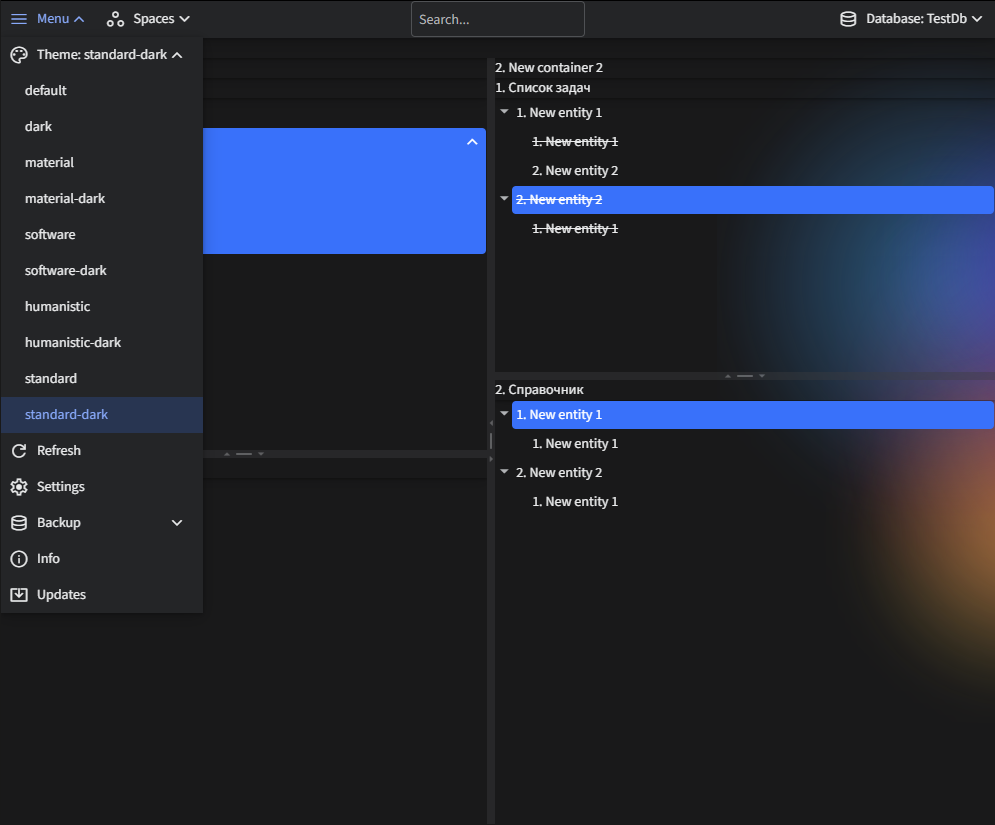Image resolution: width=995 pixels, height=825 pixels.
Task: Select child of highlighted Справочник New entity 1
Action: click(575, 444)
